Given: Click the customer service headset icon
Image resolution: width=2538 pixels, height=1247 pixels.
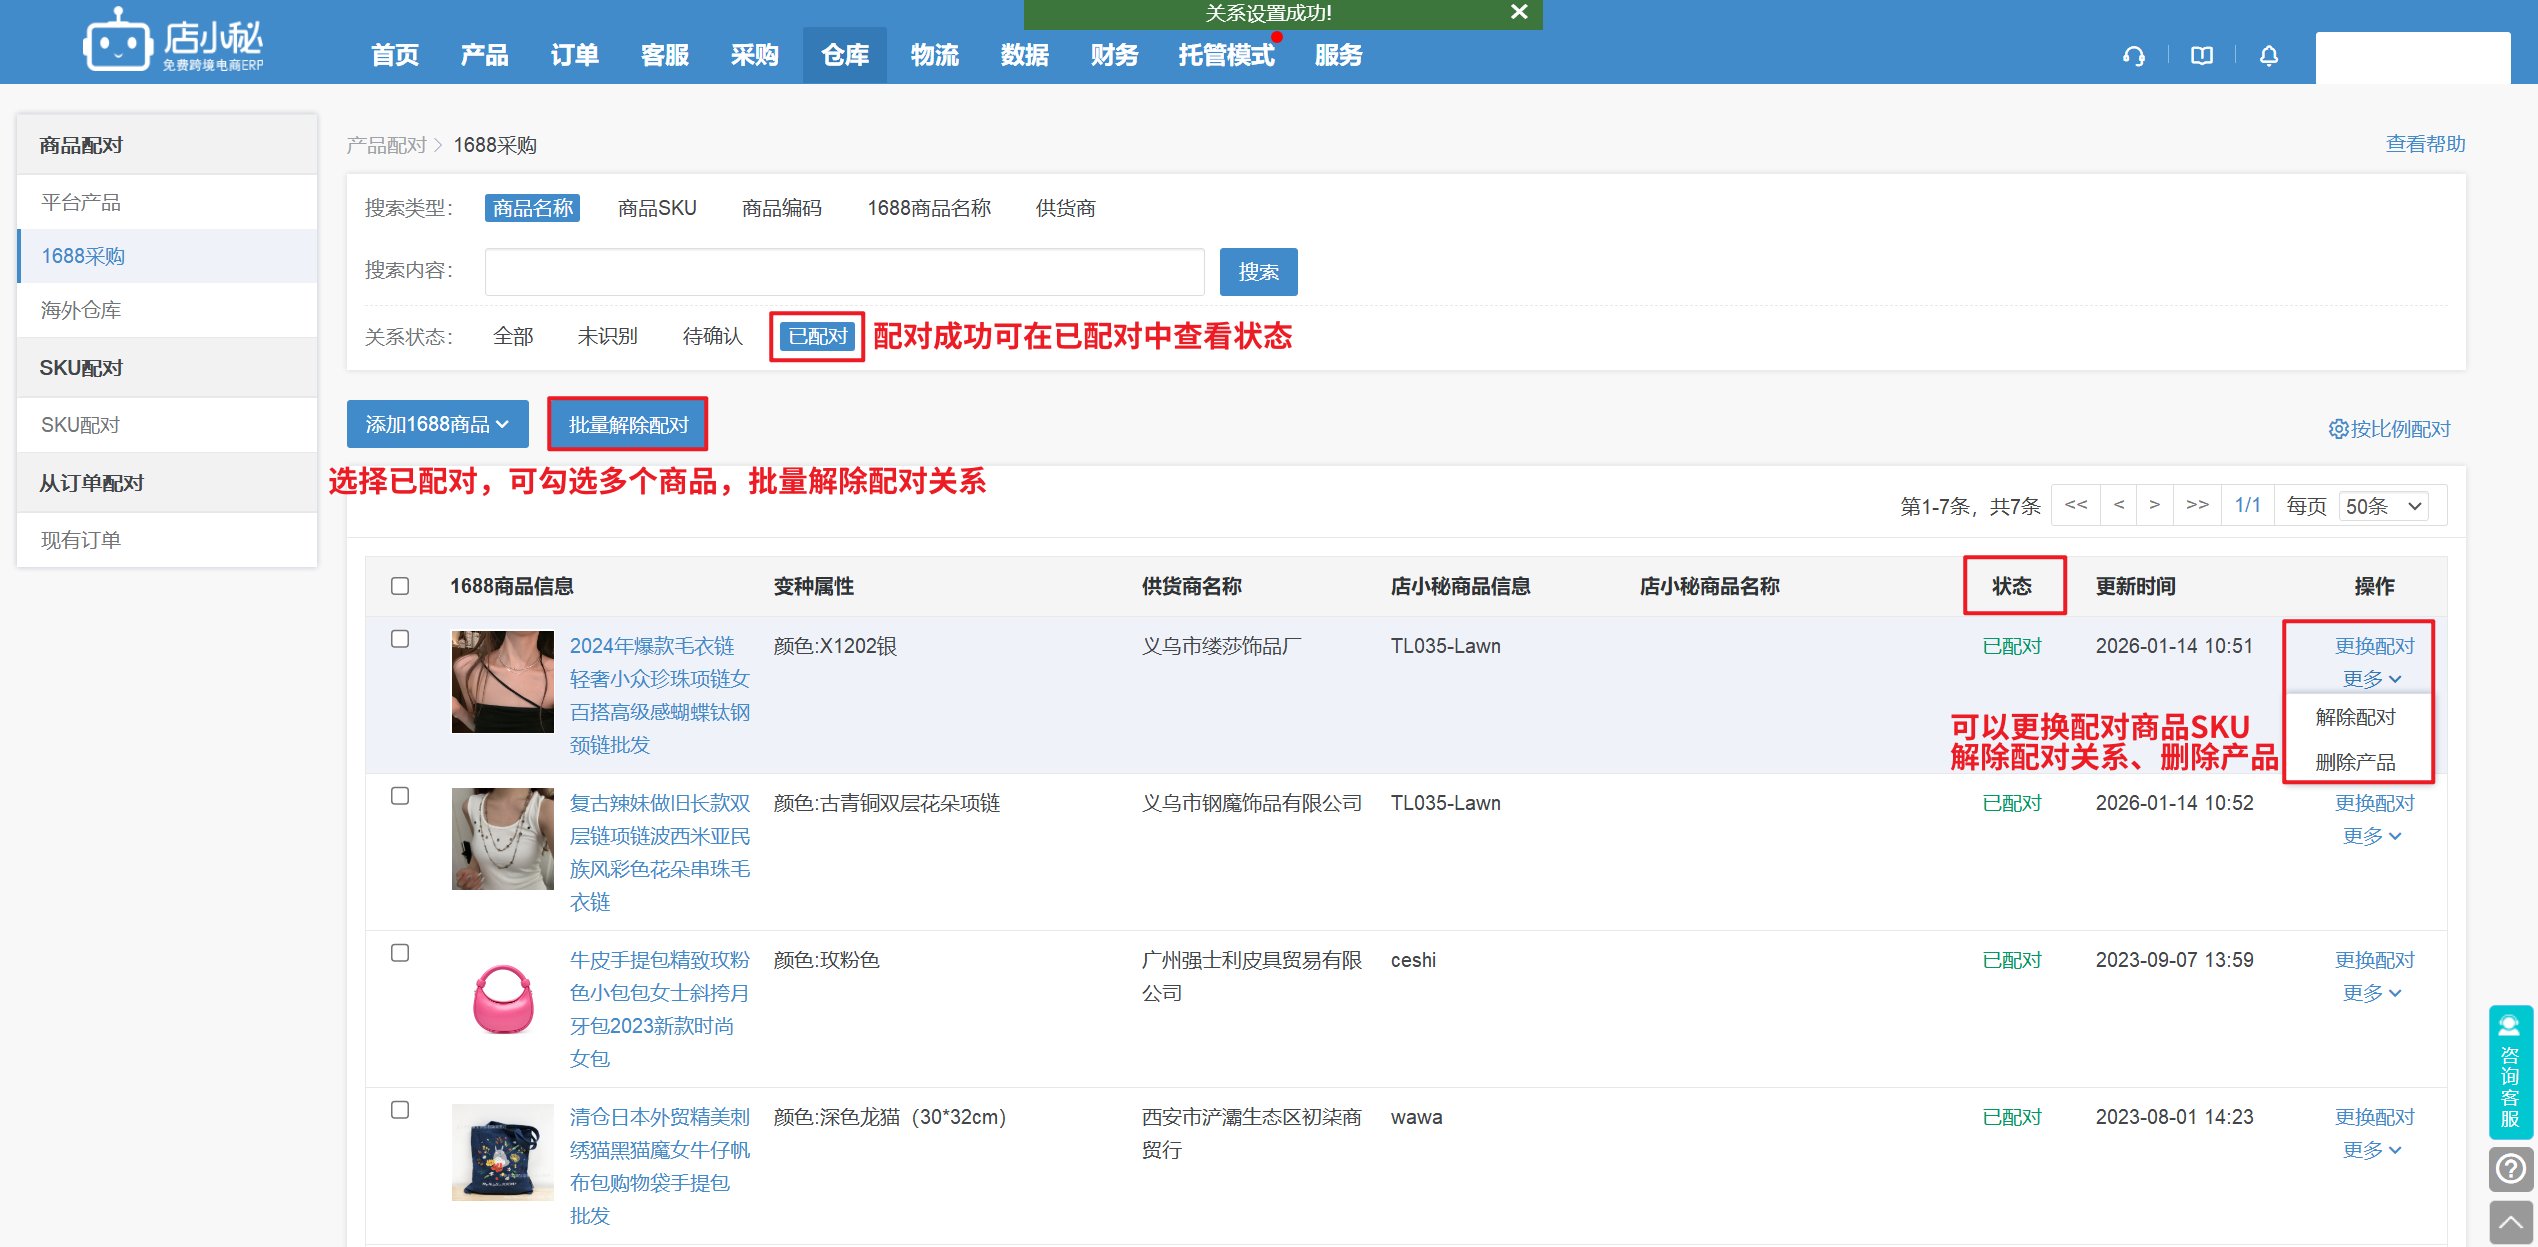Looking at the screenshot, I should (2133, 56).
